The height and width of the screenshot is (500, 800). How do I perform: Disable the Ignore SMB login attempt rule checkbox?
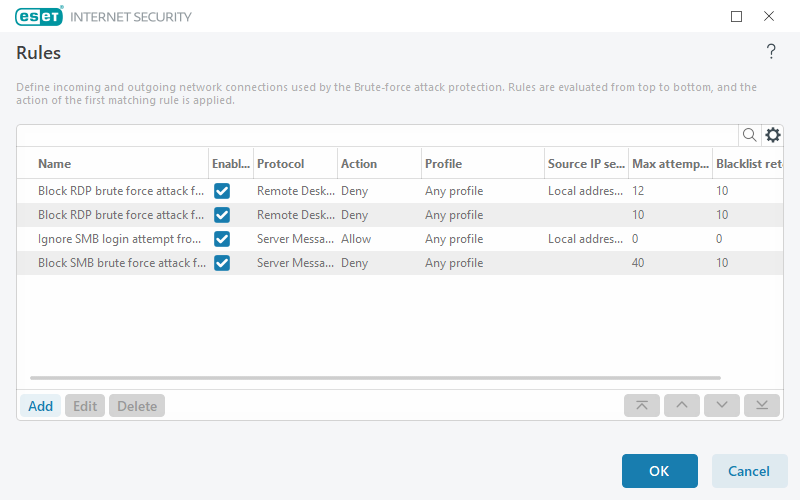pyautogui.click(x=222, y=239)
